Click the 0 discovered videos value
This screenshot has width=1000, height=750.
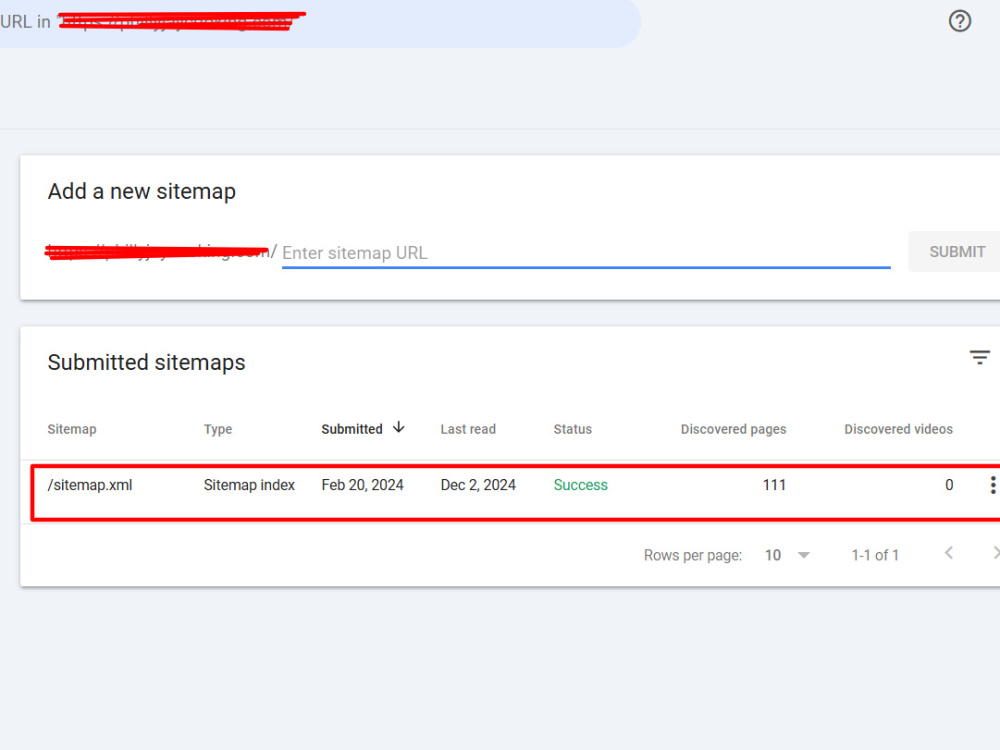coord(949,485)
